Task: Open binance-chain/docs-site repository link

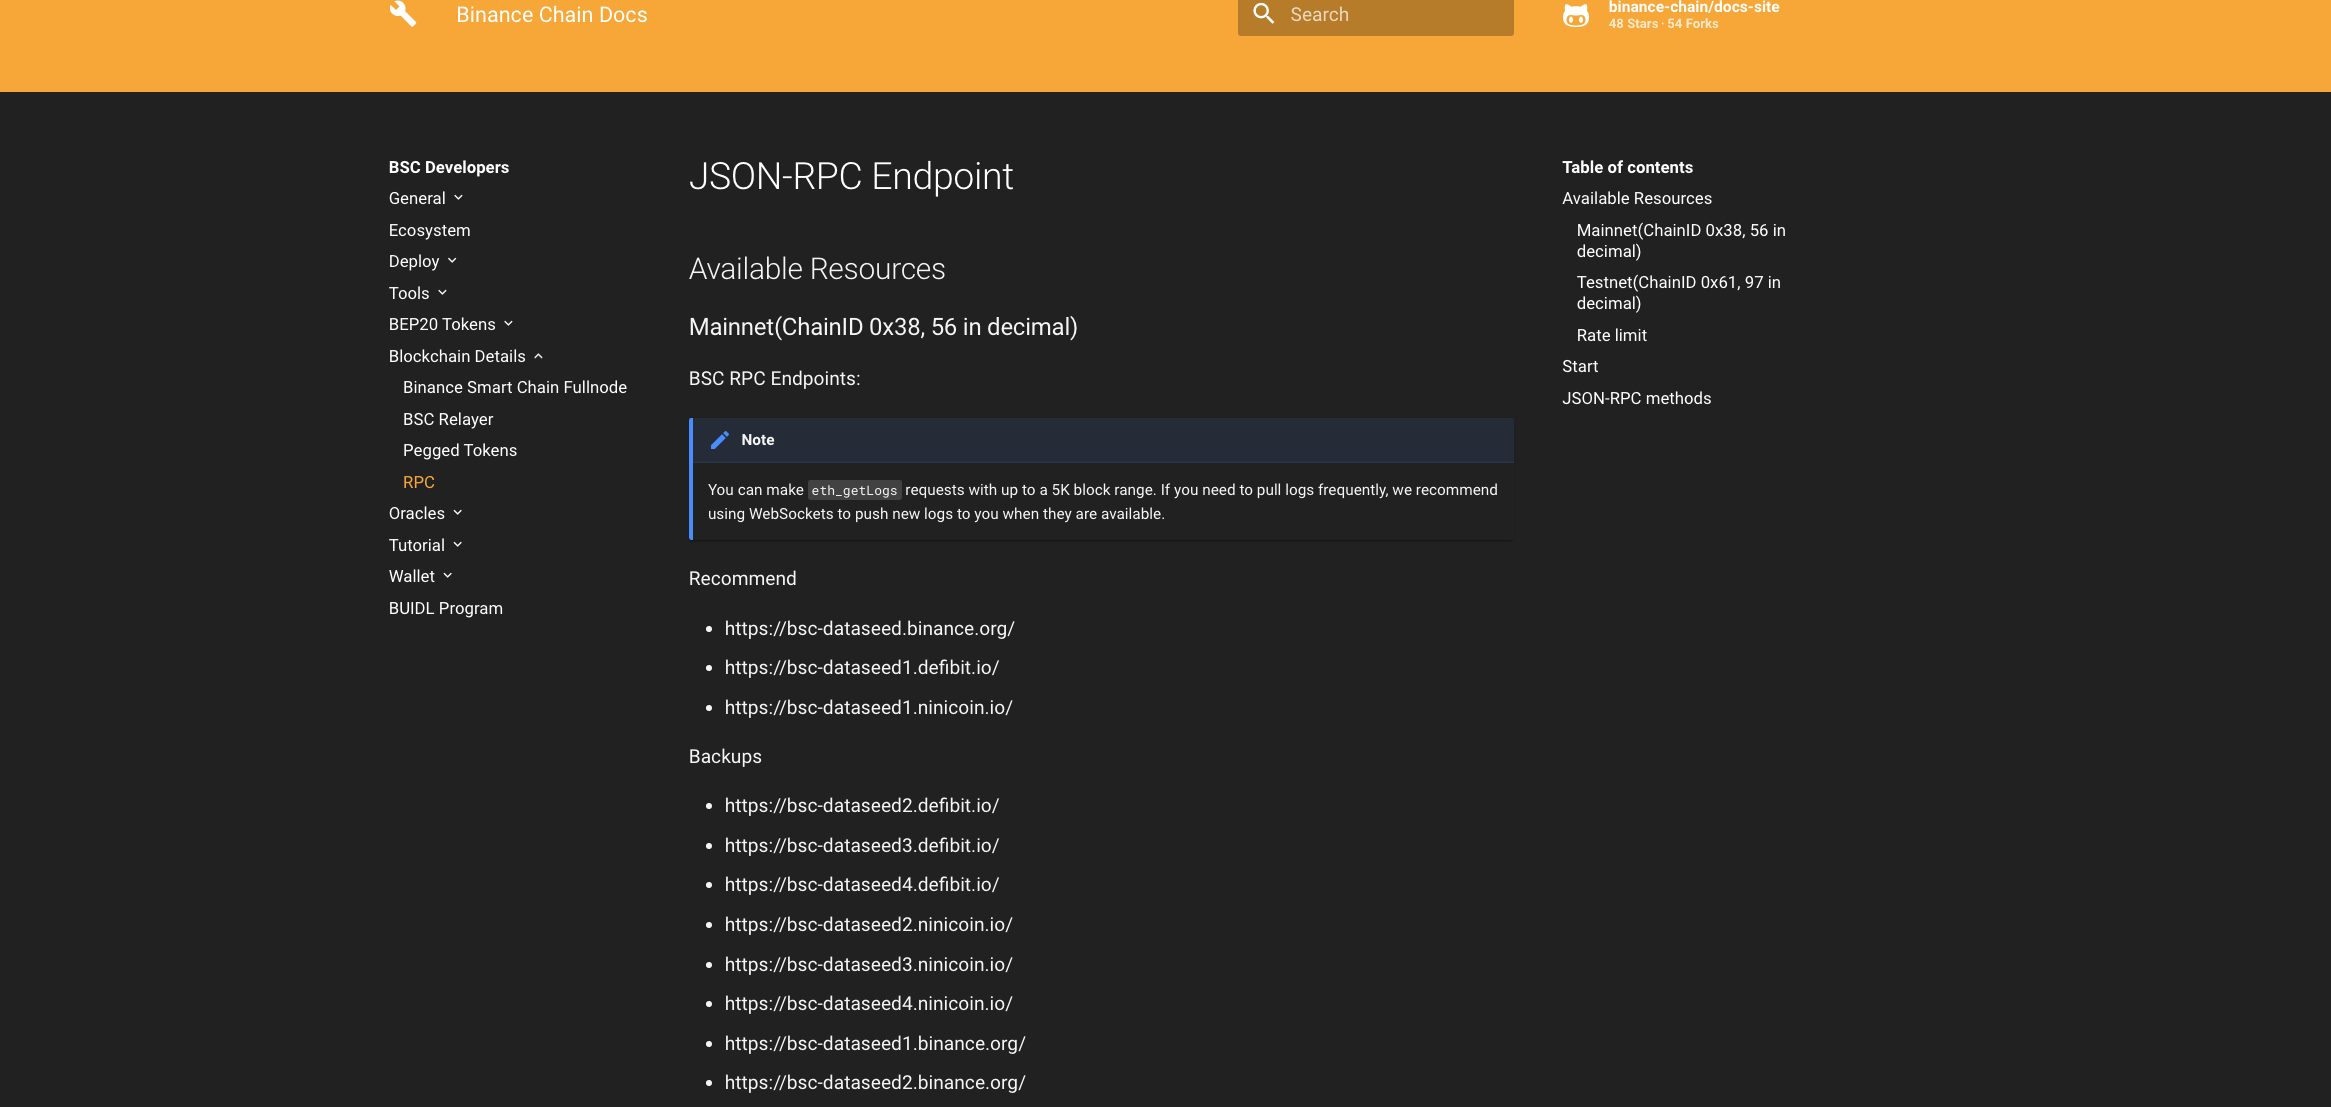Action: click(x=1693, y=8)
